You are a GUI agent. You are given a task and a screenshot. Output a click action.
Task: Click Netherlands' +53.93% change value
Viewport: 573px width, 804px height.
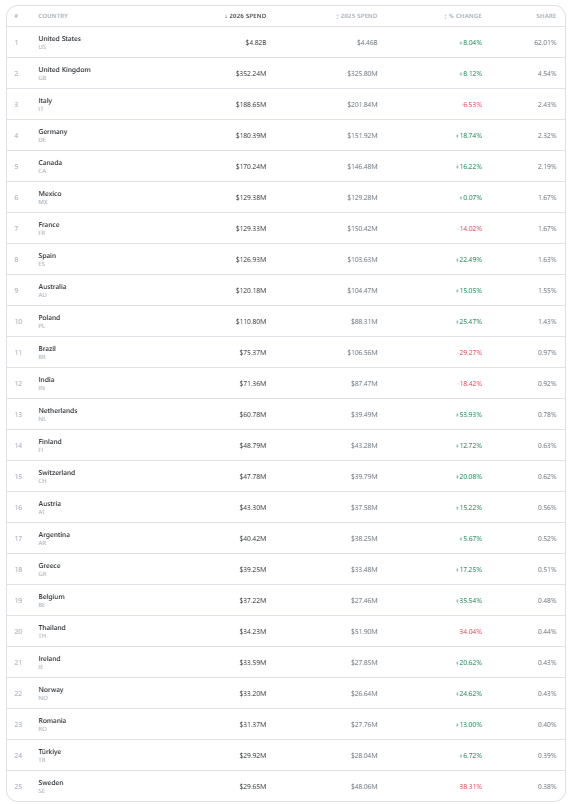click(x=468, y=414)
